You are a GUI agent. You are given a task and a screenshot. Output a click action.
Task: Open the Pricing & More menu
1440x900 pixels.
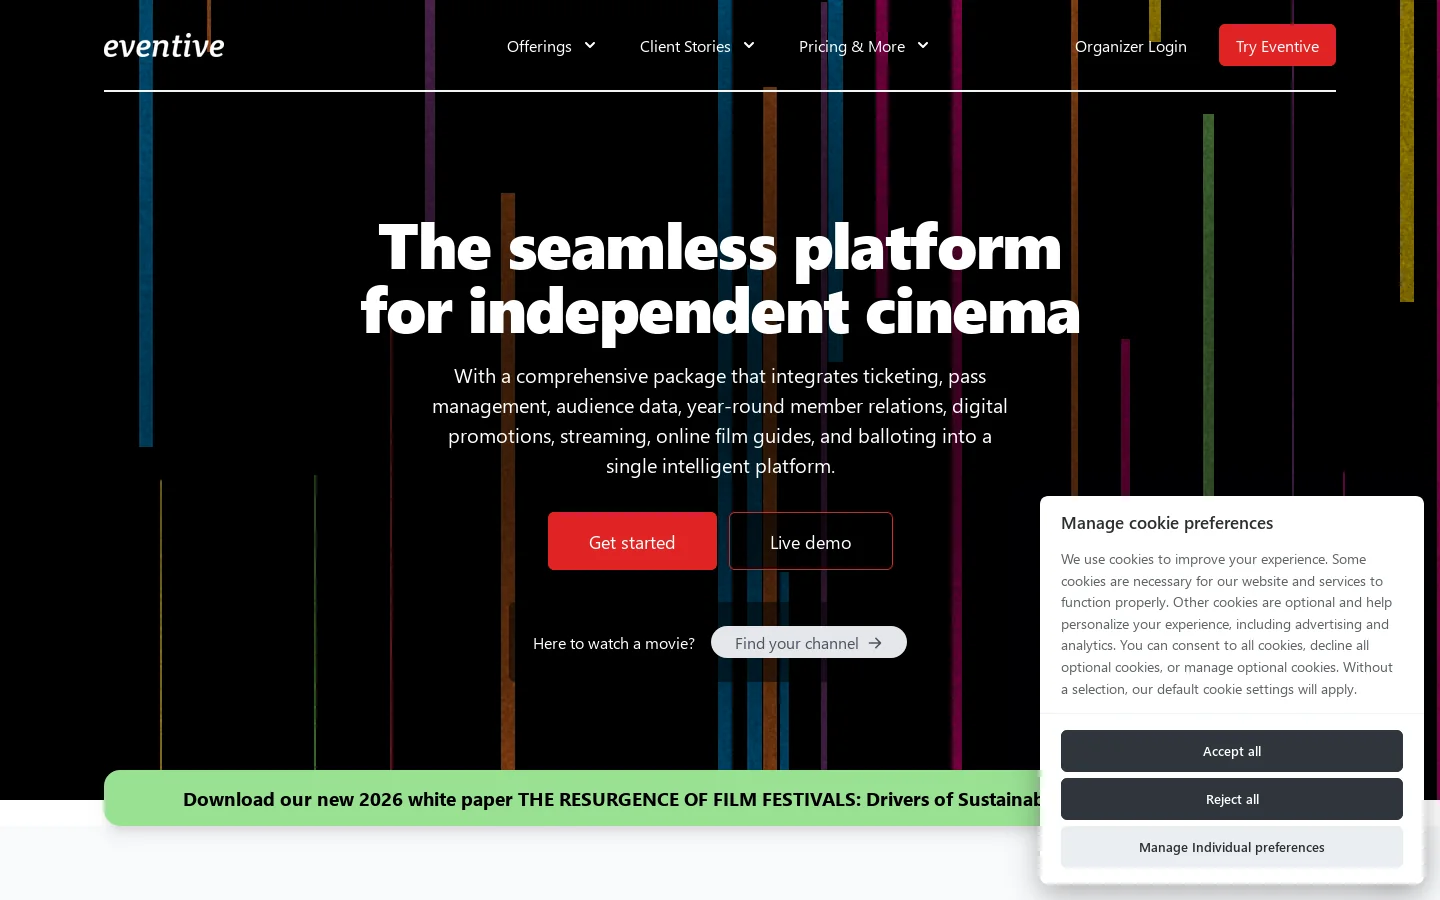864,46
